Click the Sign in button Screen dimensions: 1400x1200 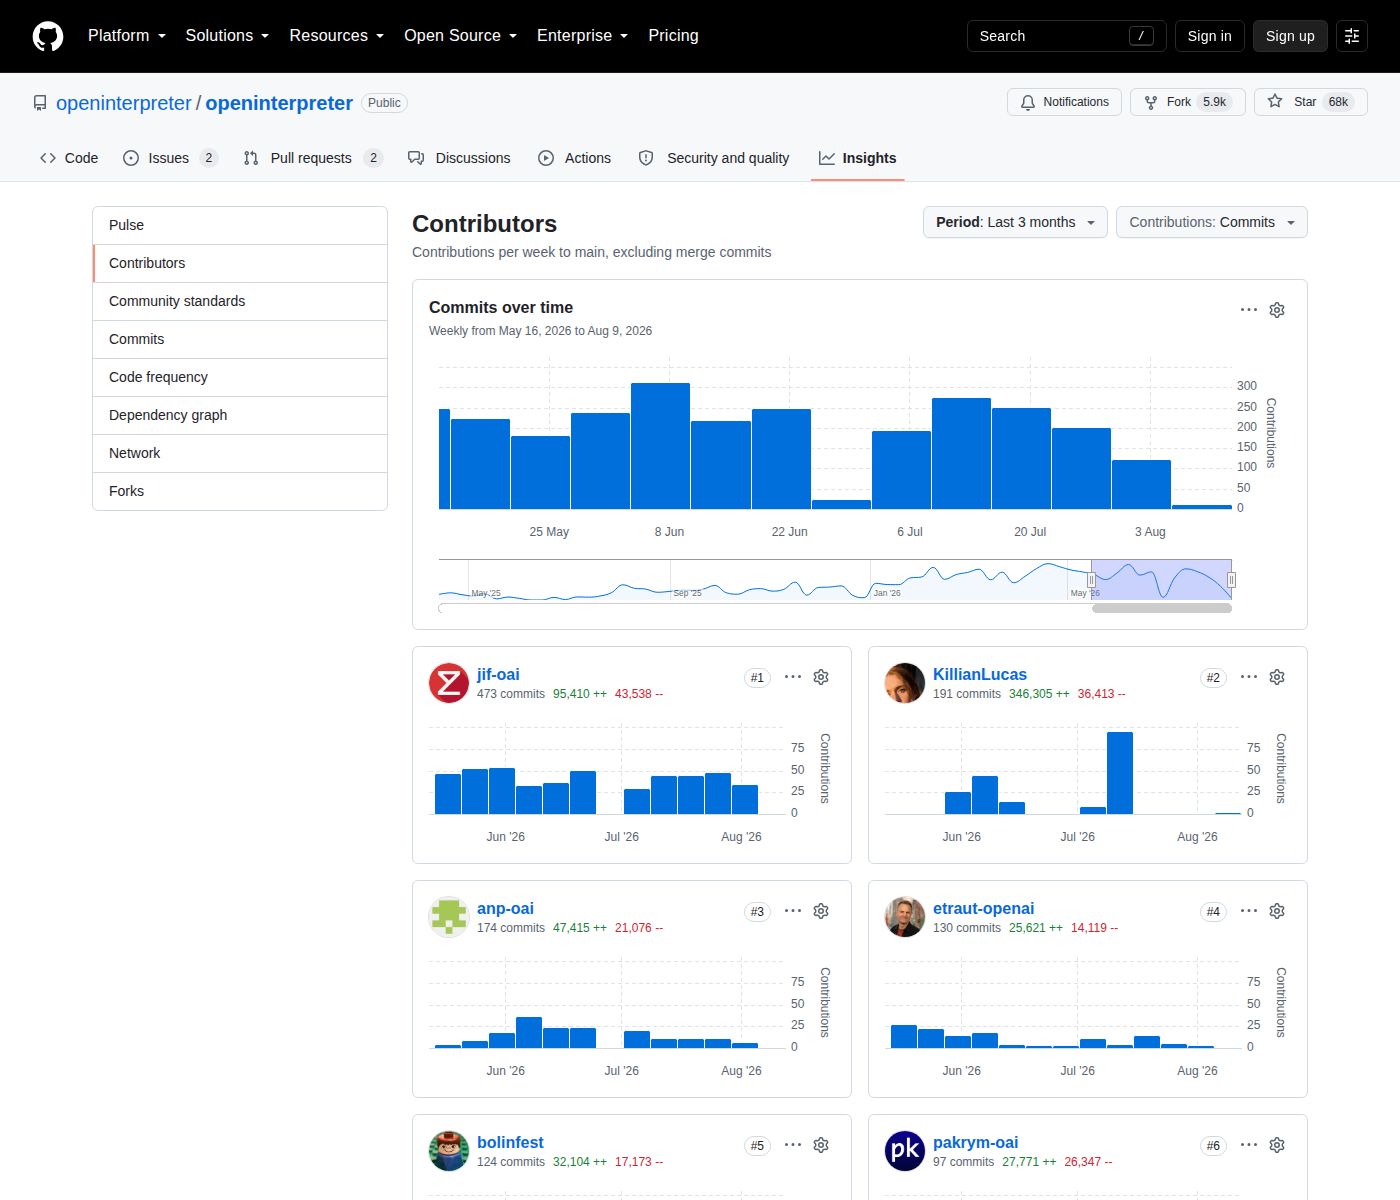pos(1210,36)
